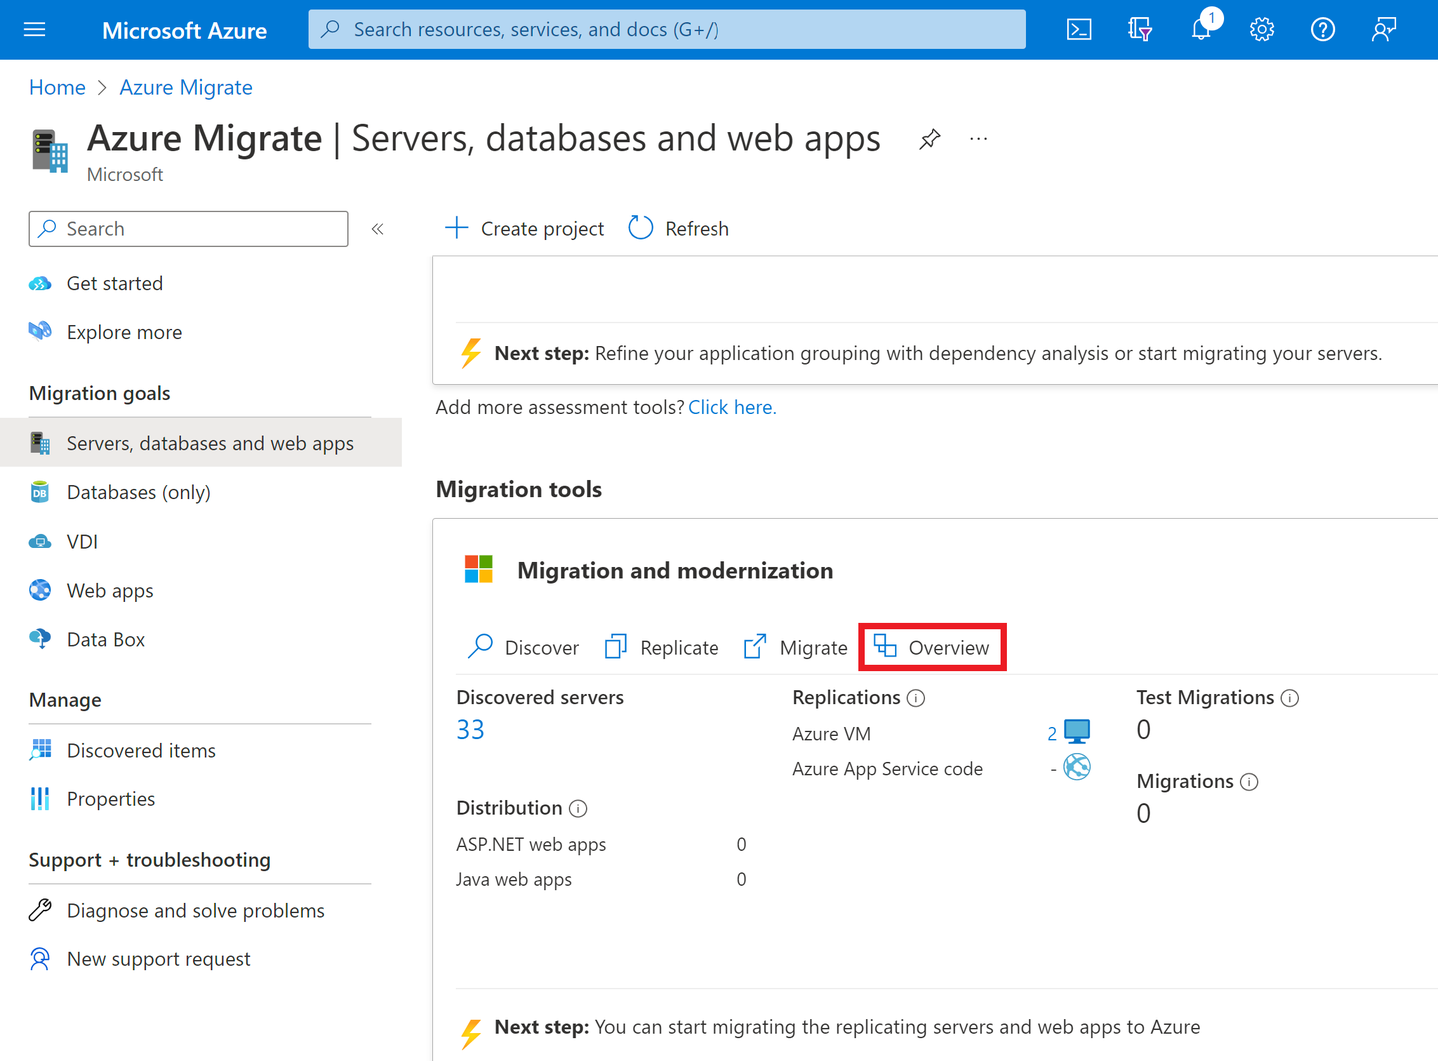Screen dimensions: 1438x1061
Task: Click the 'Azure App Service code' label
Action: [887, 769]
